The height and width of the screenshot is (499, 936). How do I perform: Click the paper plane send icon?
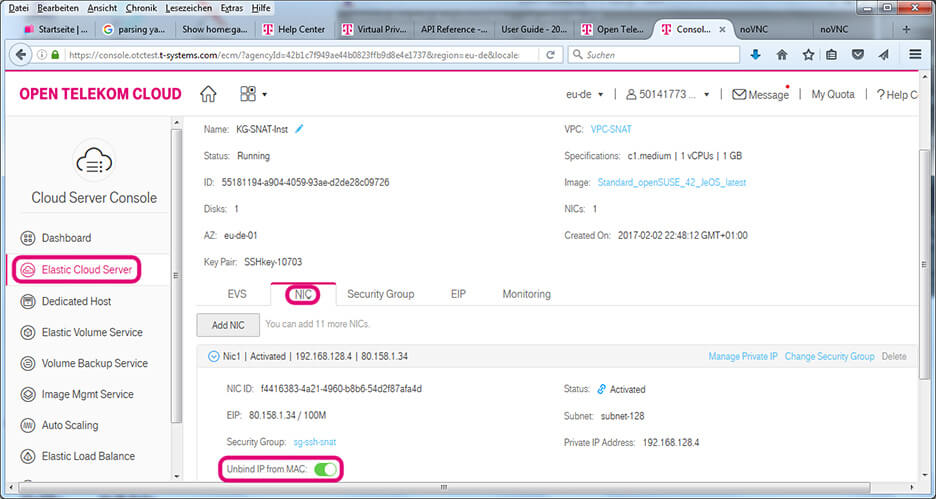884,54
